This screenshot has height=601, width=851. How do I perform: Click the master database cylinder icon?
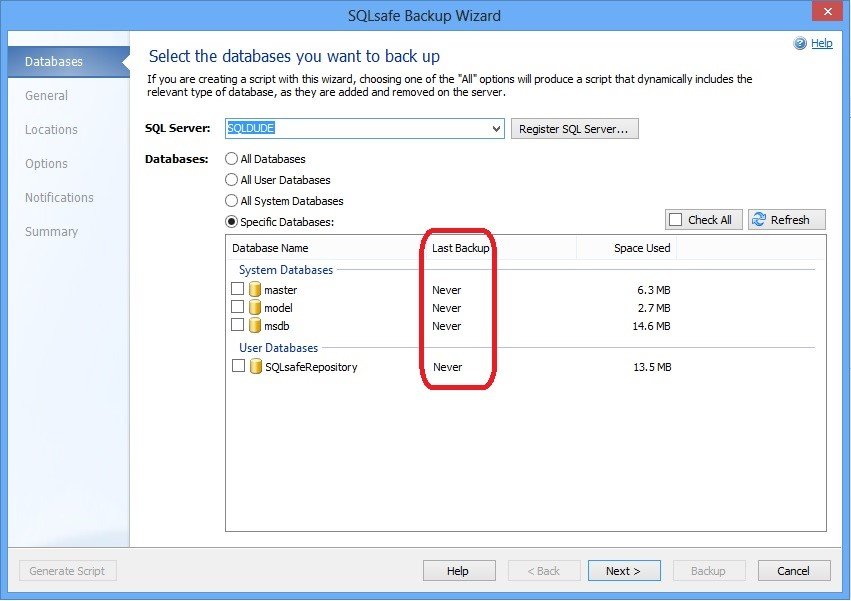pos(255,289)
